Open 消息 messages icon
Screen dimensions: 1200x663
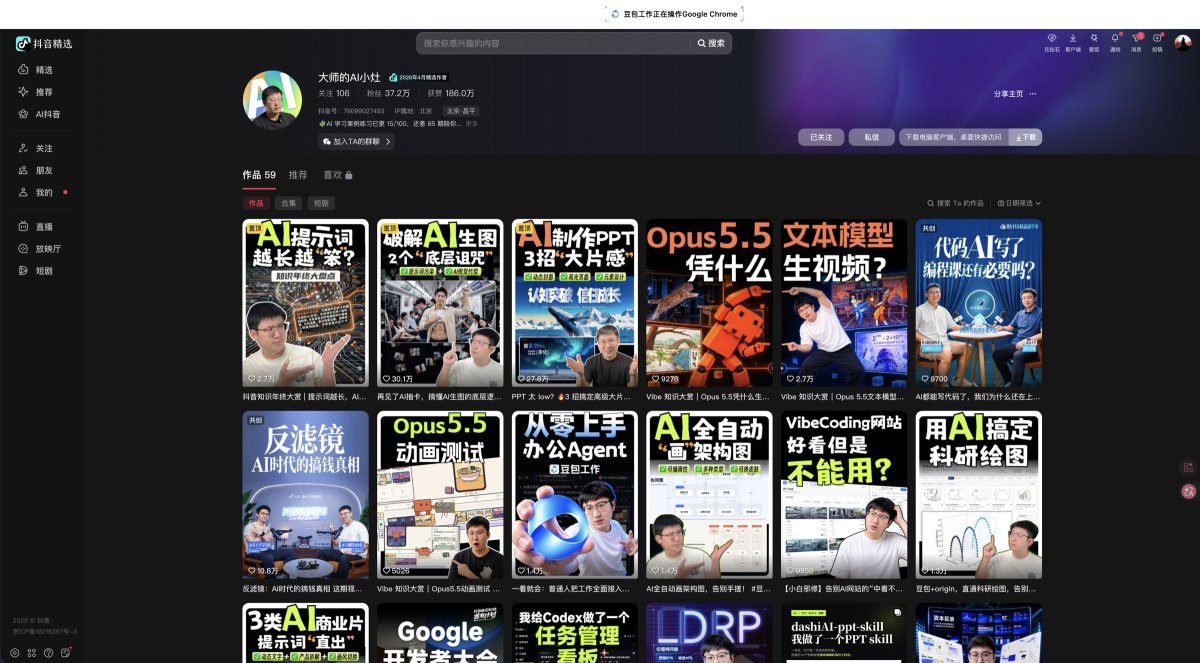pos(1136,41)
